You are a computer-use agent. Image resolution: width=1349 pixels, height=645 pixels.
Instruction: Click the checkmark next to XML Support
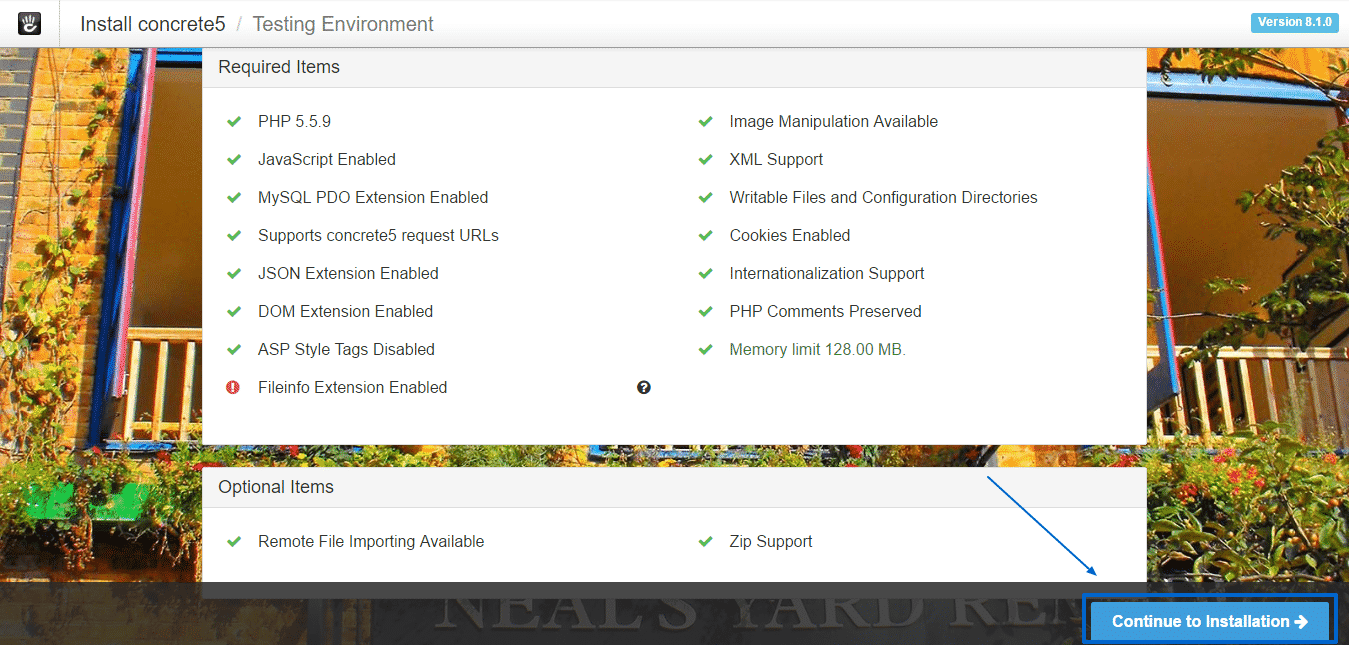click(x=705, y=159)
